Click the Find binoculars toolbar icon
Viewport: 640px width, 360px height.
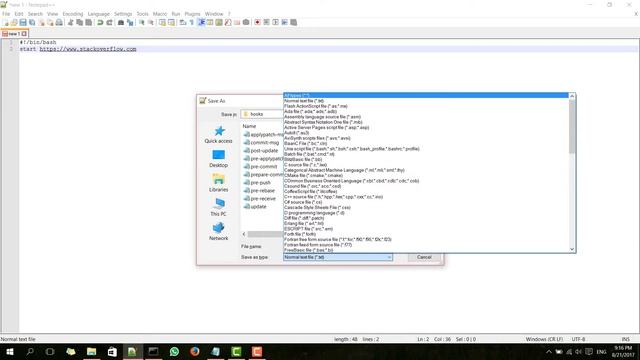tap(121, 22)
